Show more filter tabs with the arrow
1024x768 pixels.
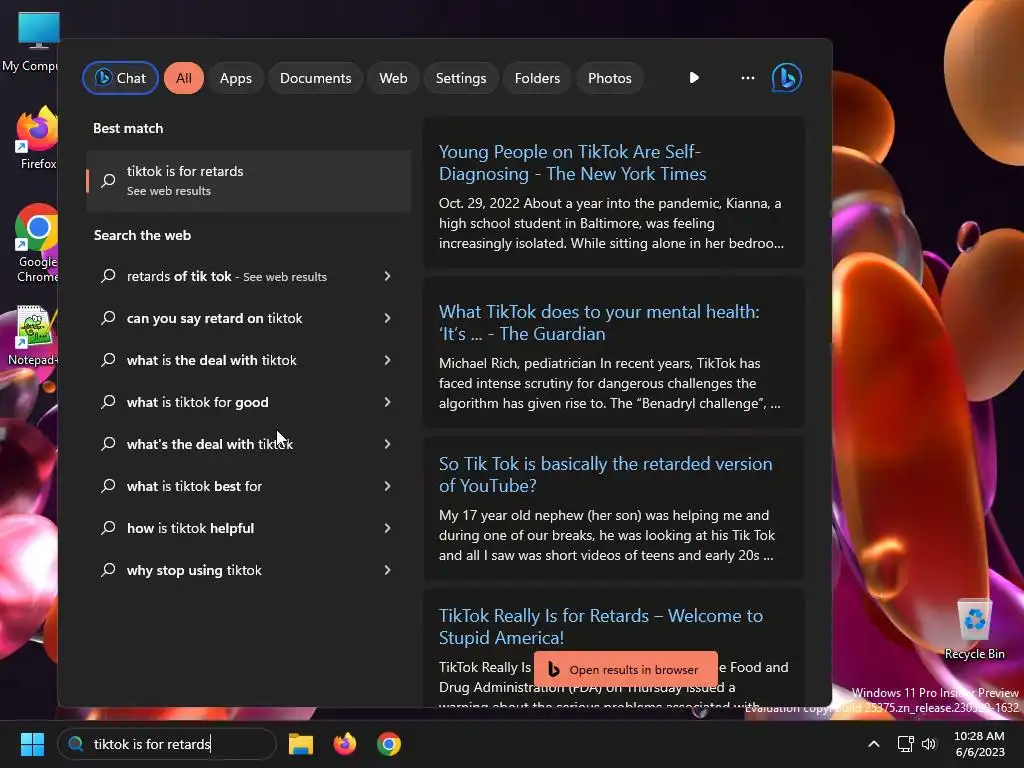pyautogui.click(x=694, y=78)
